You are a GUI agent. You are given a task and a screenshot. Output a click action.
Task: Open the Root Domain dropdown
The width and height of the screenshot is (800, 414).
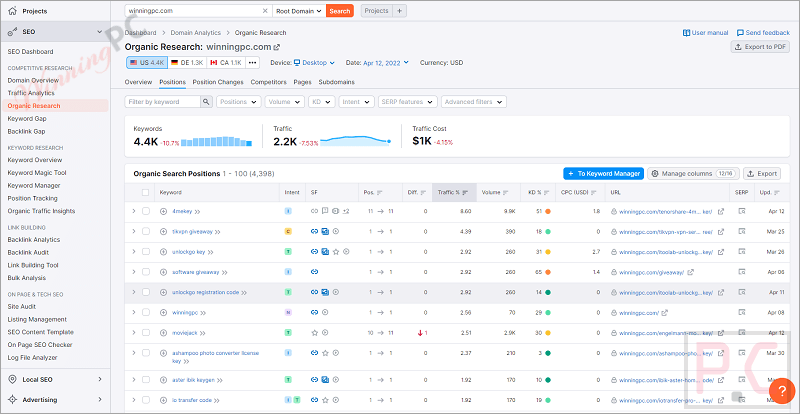299,11
